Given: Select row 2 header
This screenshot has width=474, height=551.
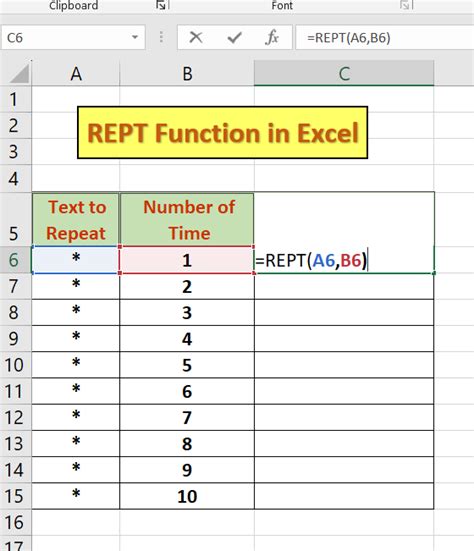Looking at the screenshot, I should 15,125.
